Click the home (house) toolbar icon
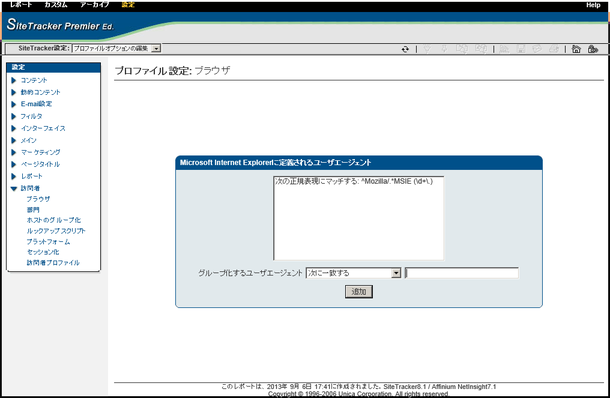Image resolution: width=610 pixels, height=398 pixels. point(576,49)
